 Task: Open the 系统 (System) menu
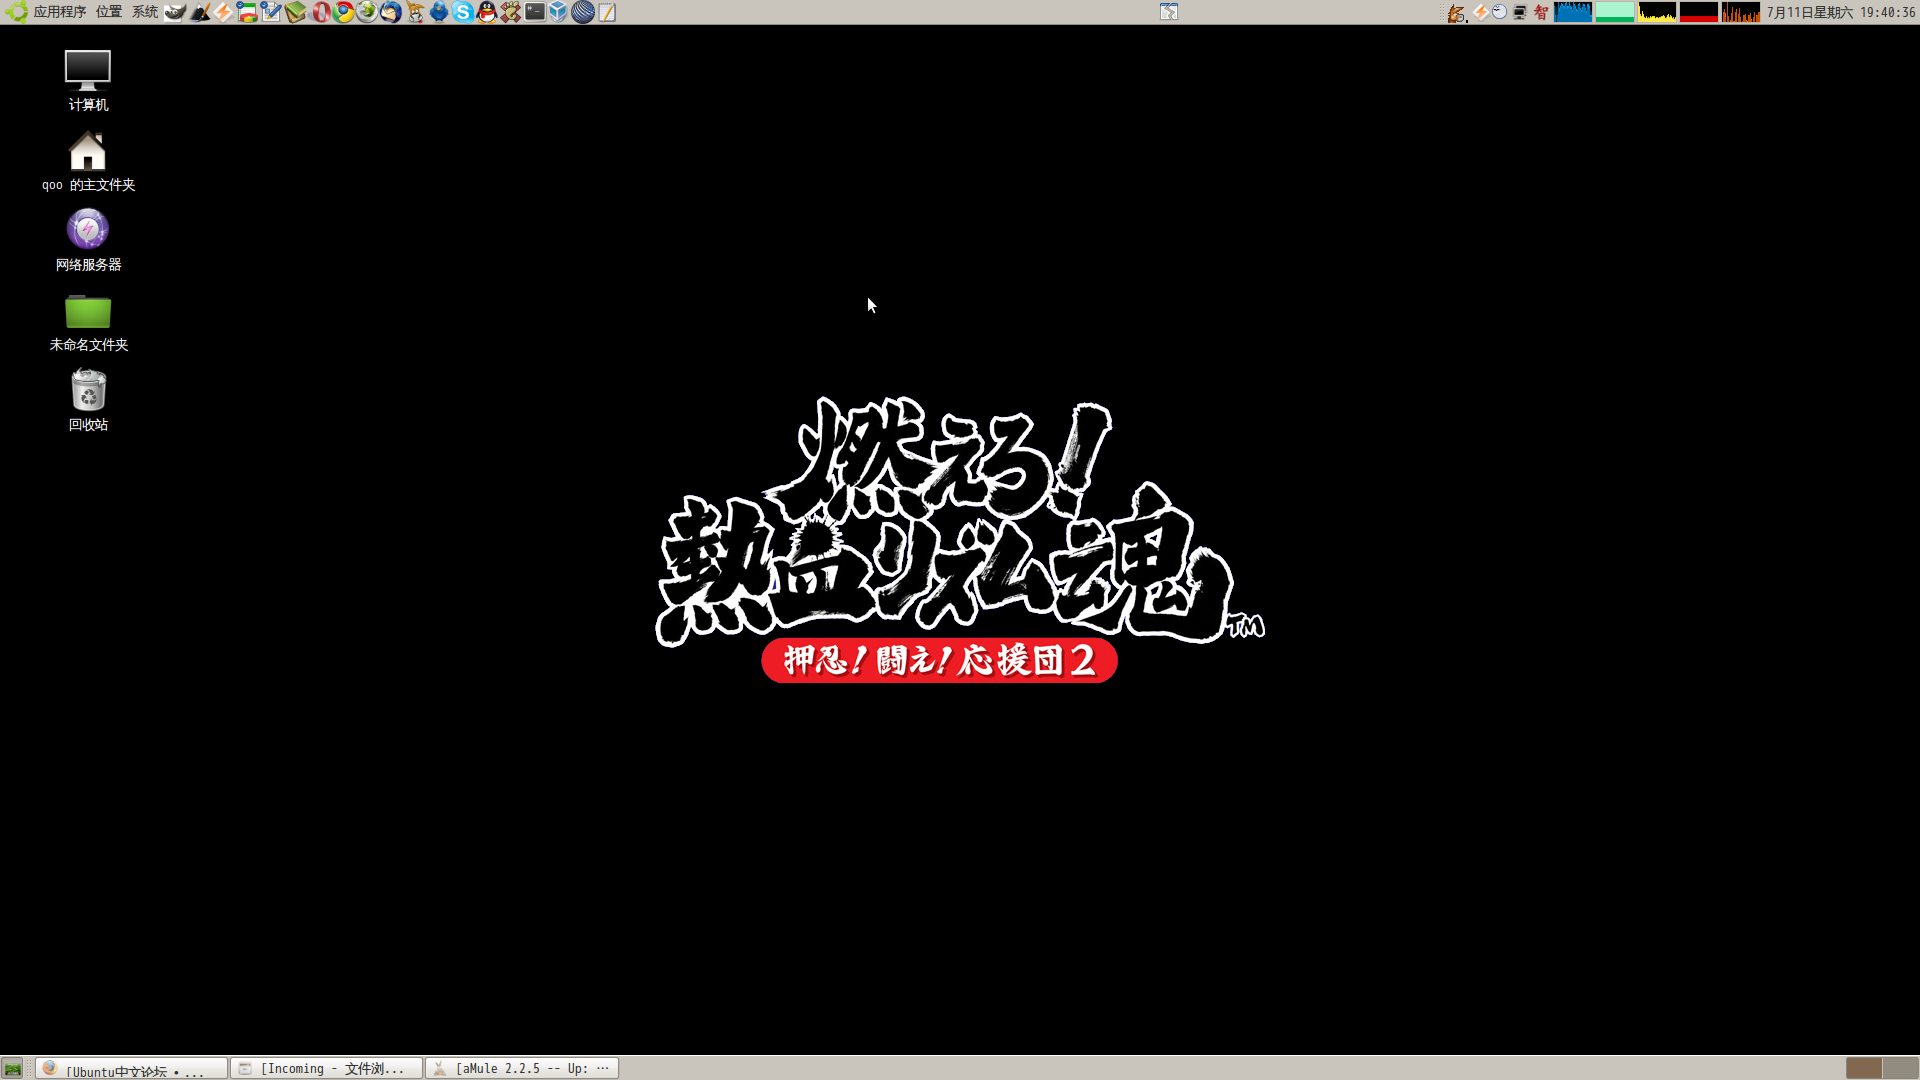coord(145,12)
